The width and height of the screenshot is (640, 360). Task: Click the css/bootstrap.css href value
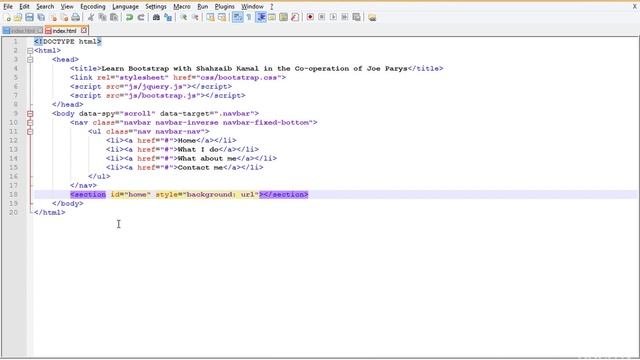point(238,78)
